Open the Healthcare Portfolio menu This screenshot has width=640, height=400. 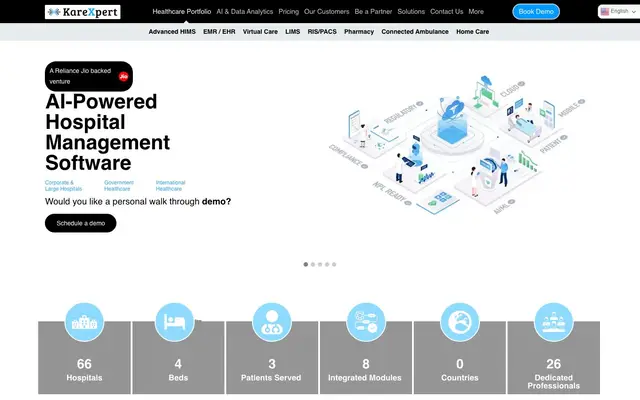coord(182,11)
